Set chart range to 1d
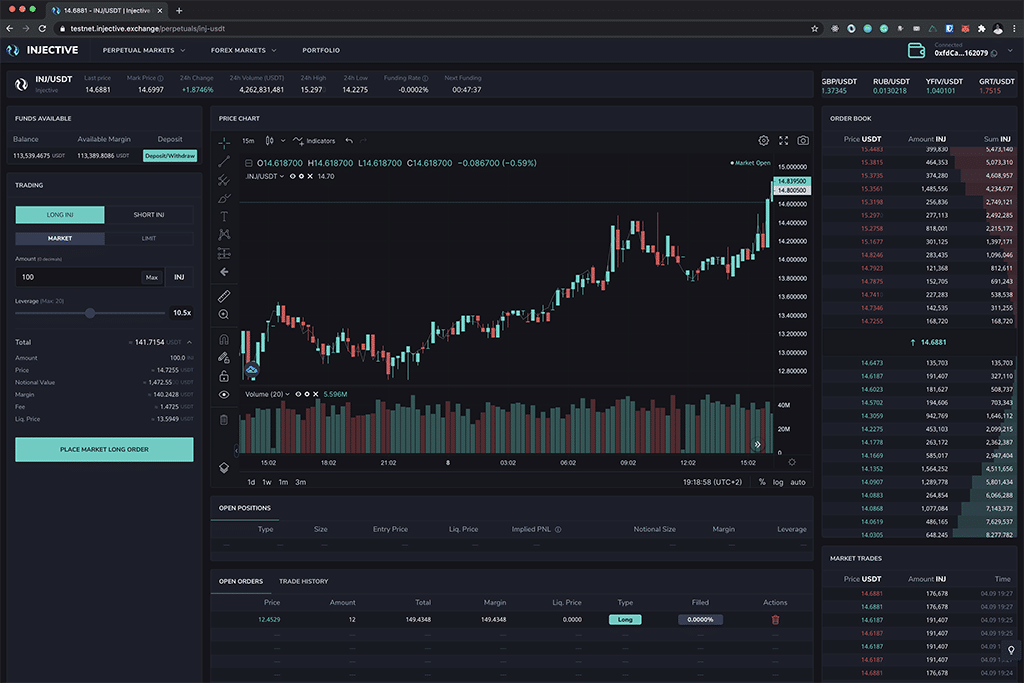This screenshot has width=1024, height=683. pos(251,482)
